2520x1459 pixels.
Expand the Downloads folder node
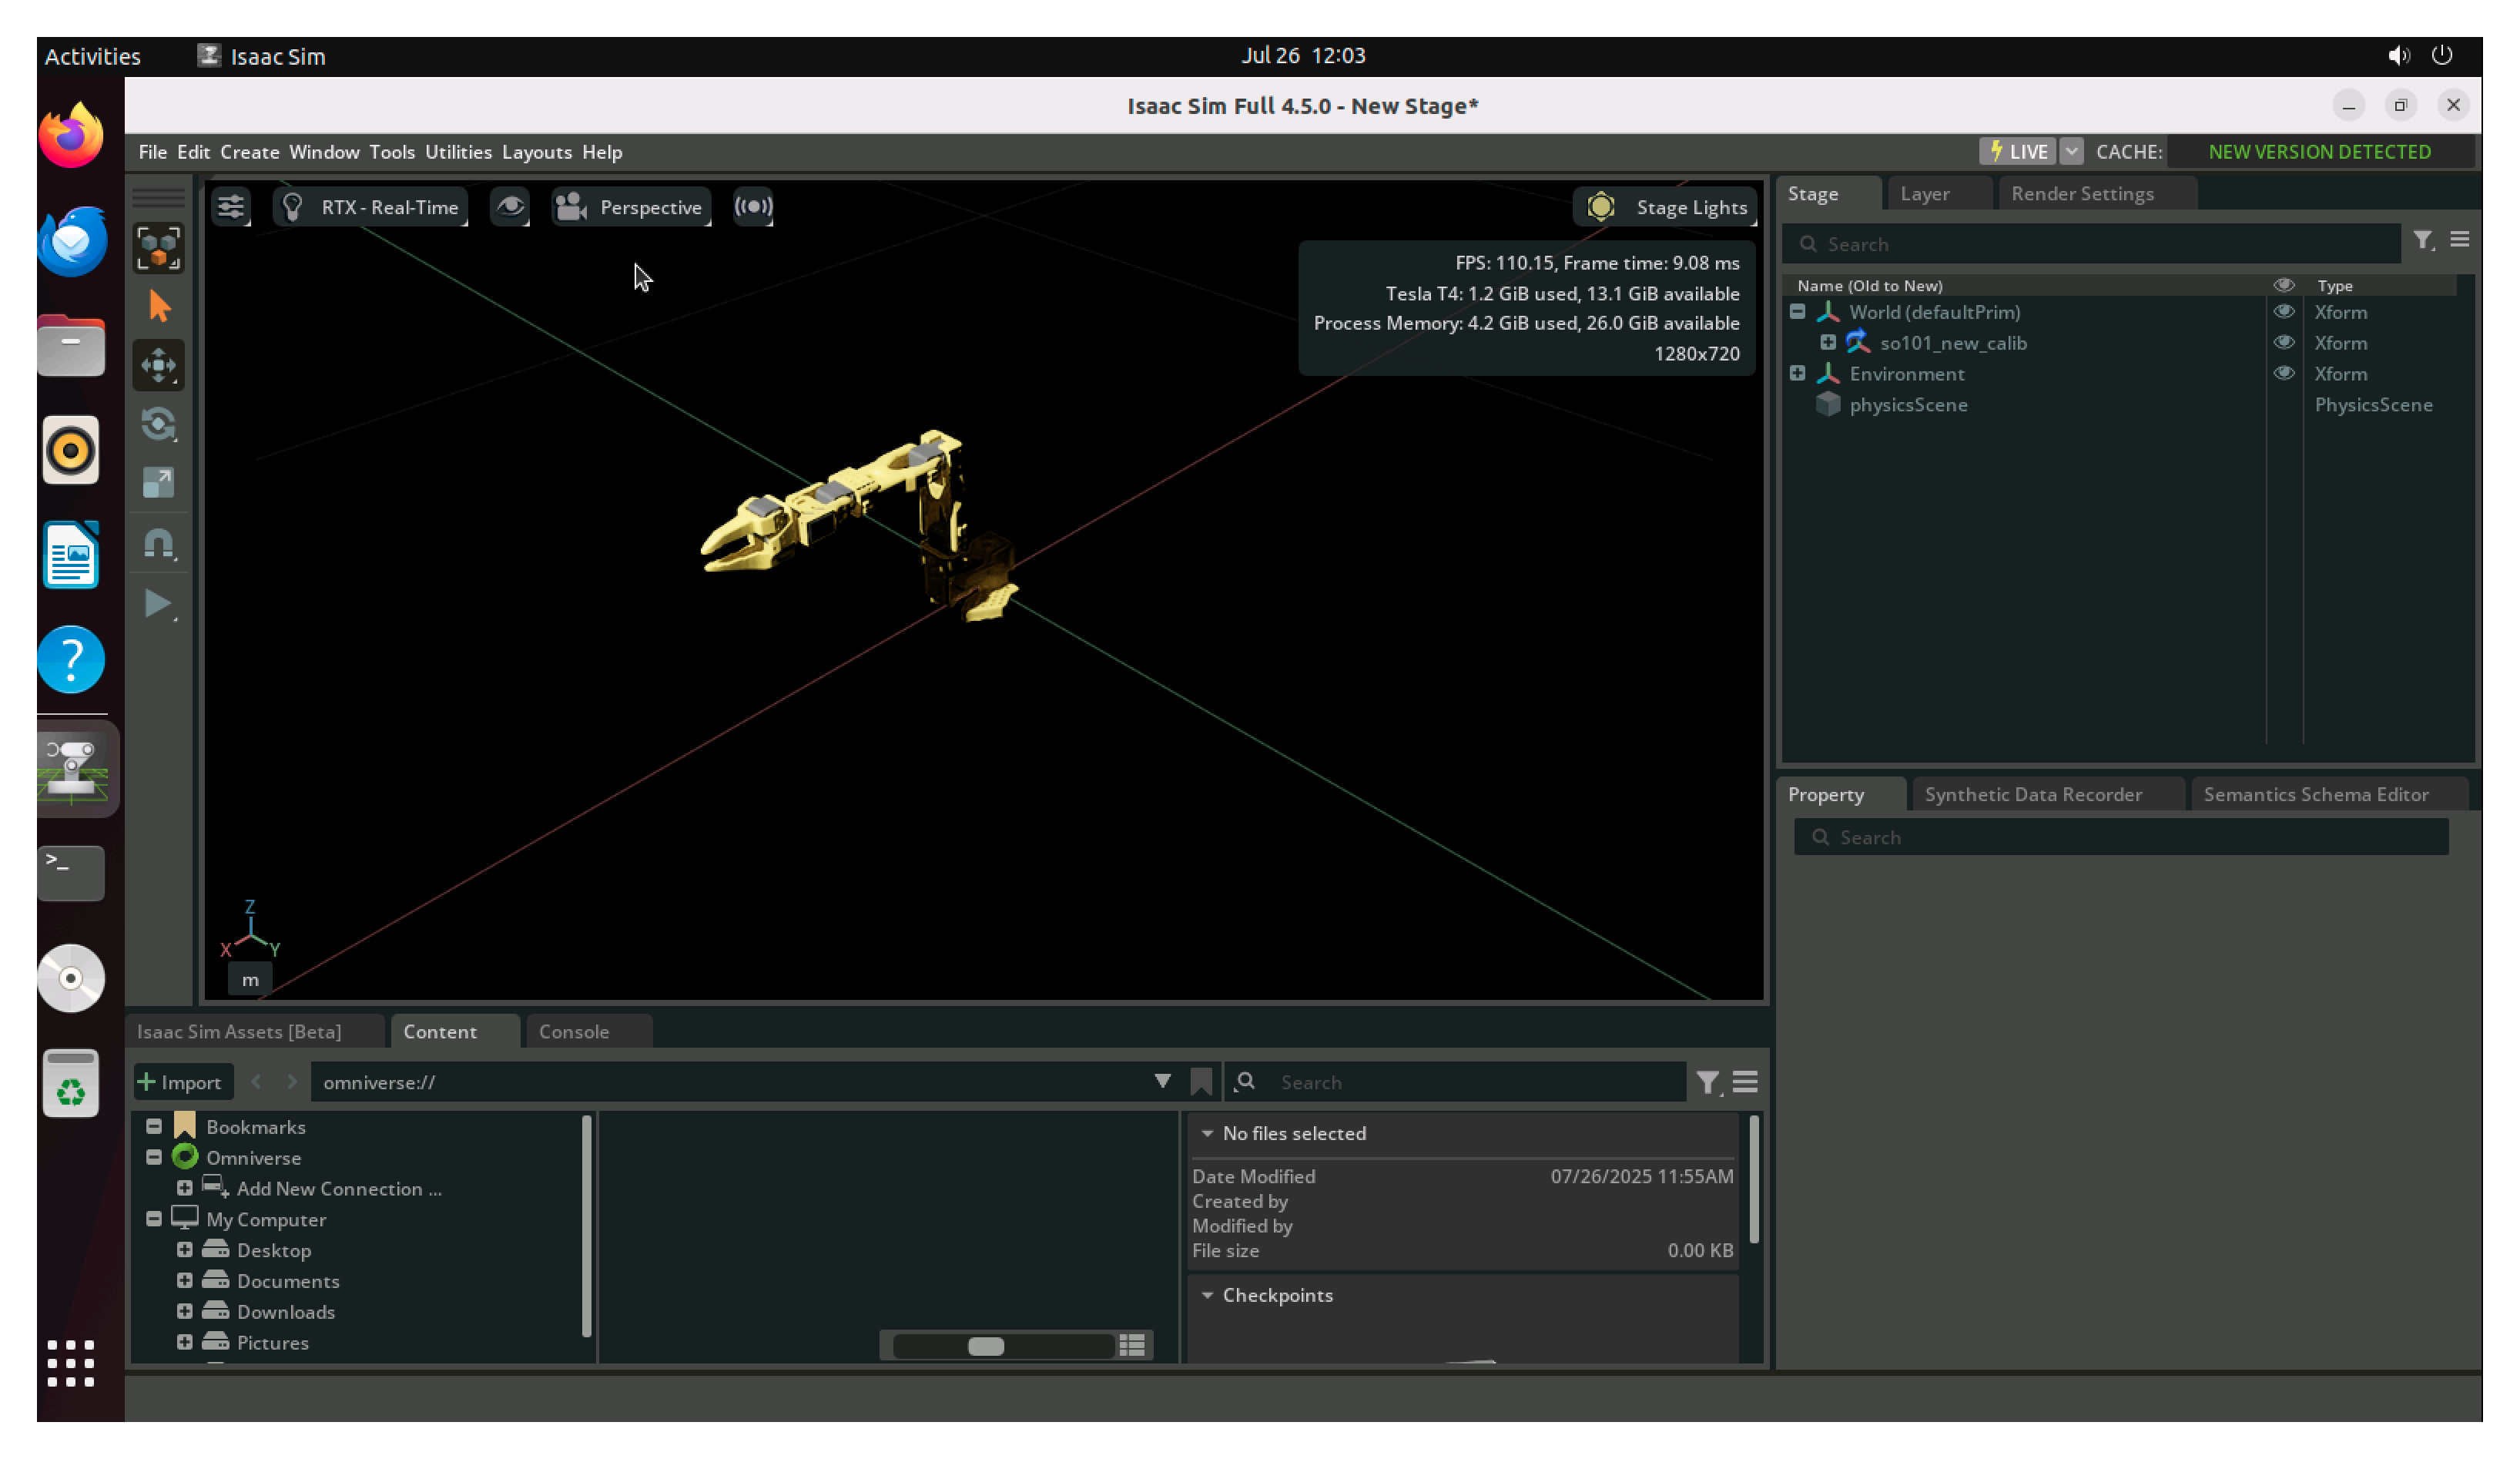point(185,1311)
